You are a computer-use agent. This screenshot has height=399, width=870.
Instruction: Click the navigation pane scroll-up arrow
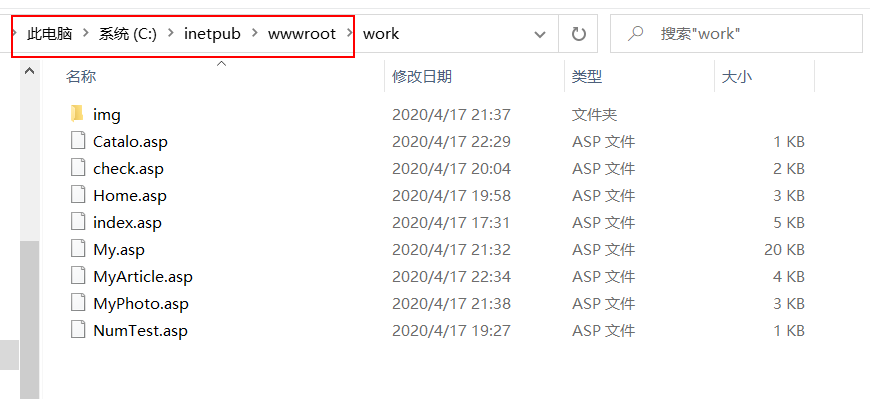coord(29,70)
